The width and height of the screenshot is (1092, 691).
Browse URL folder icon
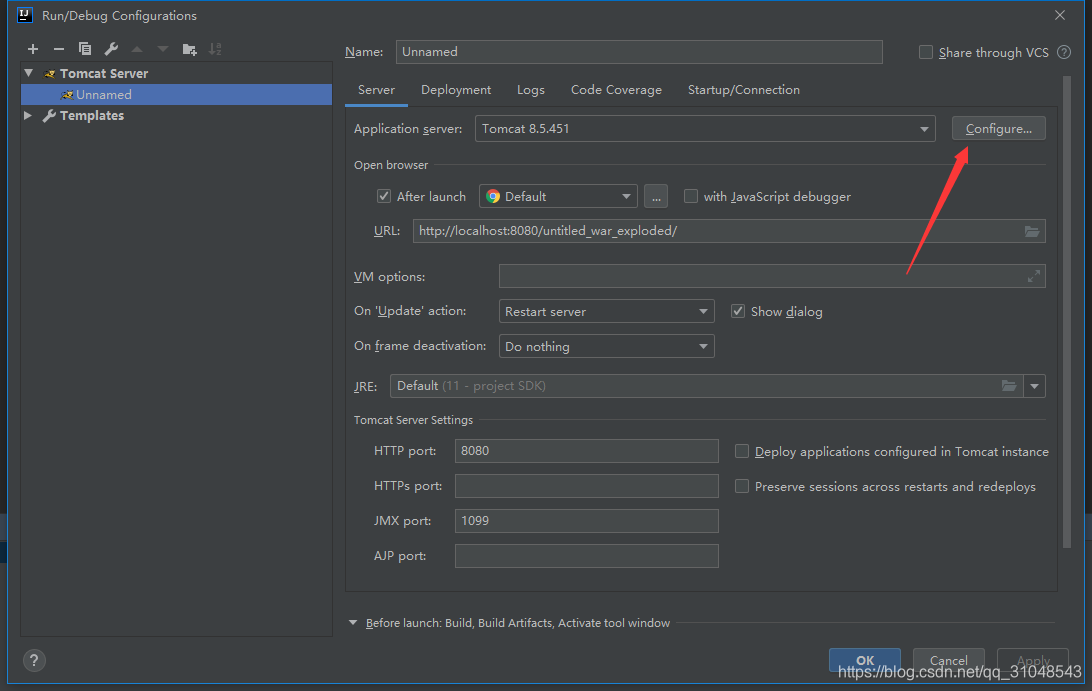pos(1032,231)
